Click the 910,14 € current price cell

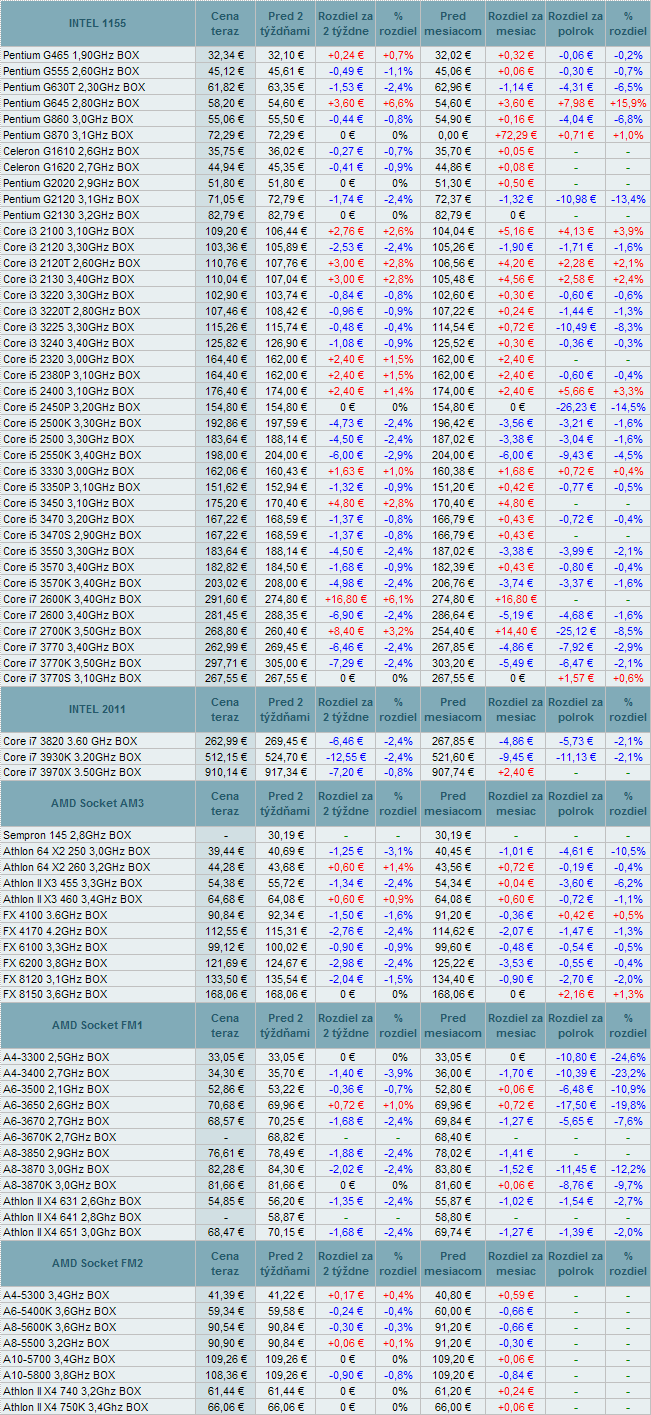(225, 772)
